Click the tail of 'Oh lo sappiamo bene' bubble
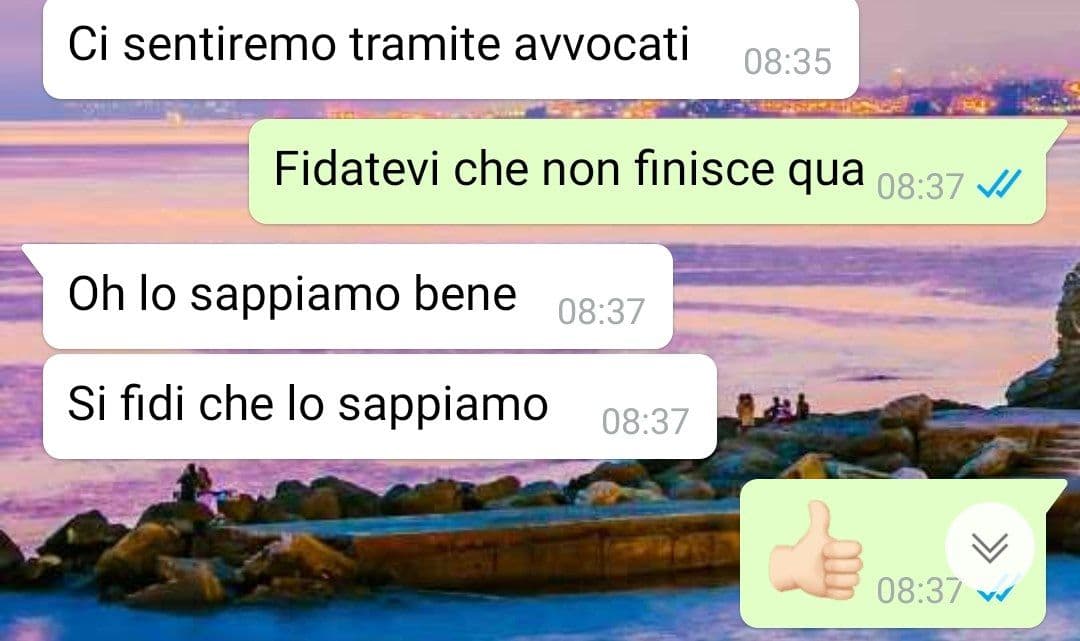The height and width of the screenshot is (641, 1080). [x=33, y=257]
